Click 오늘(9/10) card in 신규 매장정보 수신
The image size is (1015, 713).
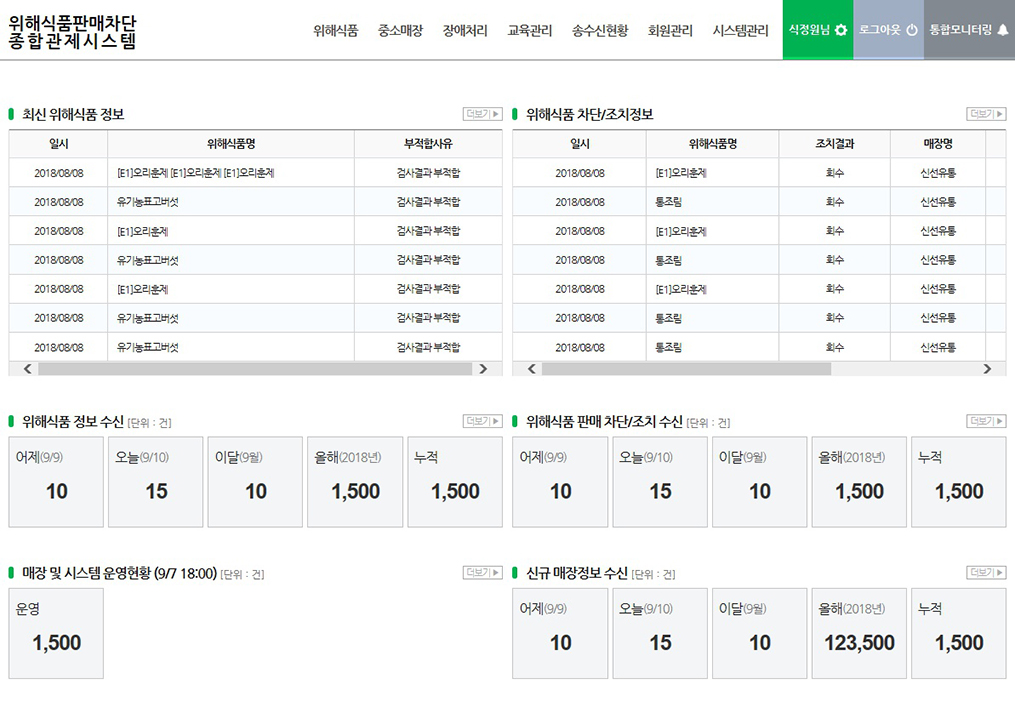tap(660, 633)
